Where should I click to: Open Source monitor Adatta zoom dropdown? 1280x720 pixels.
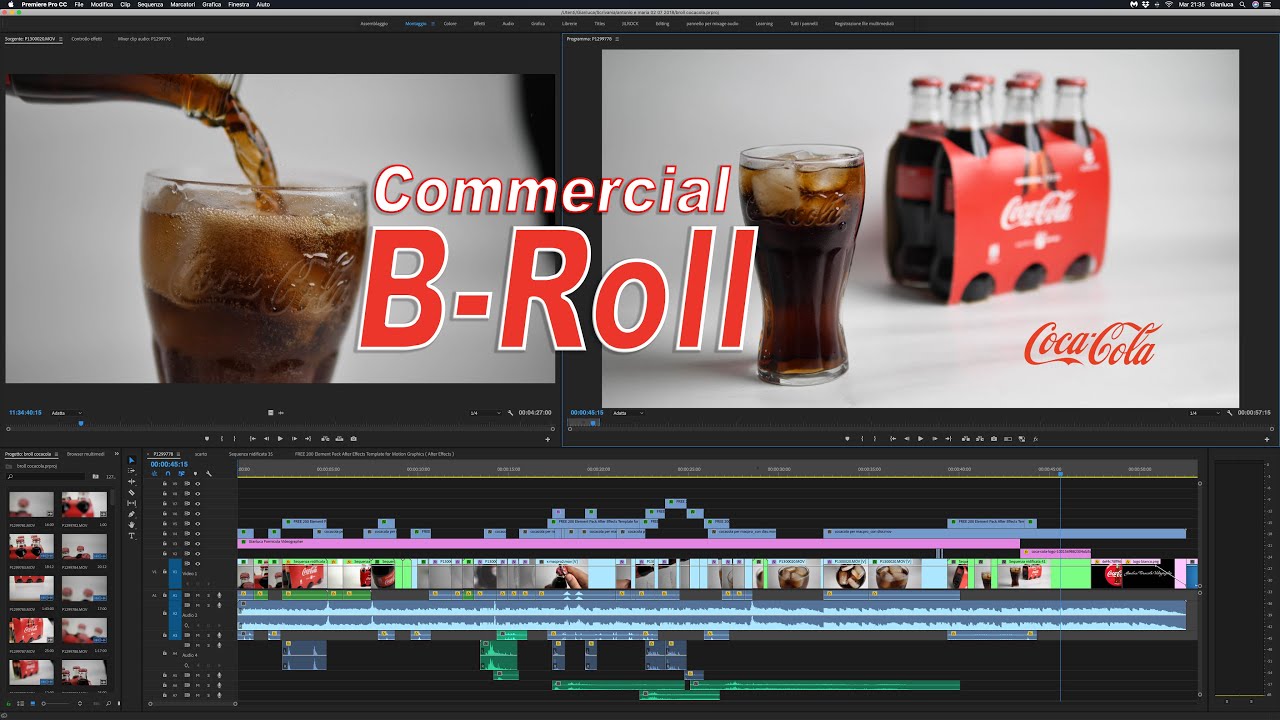(x=67, y=412)
